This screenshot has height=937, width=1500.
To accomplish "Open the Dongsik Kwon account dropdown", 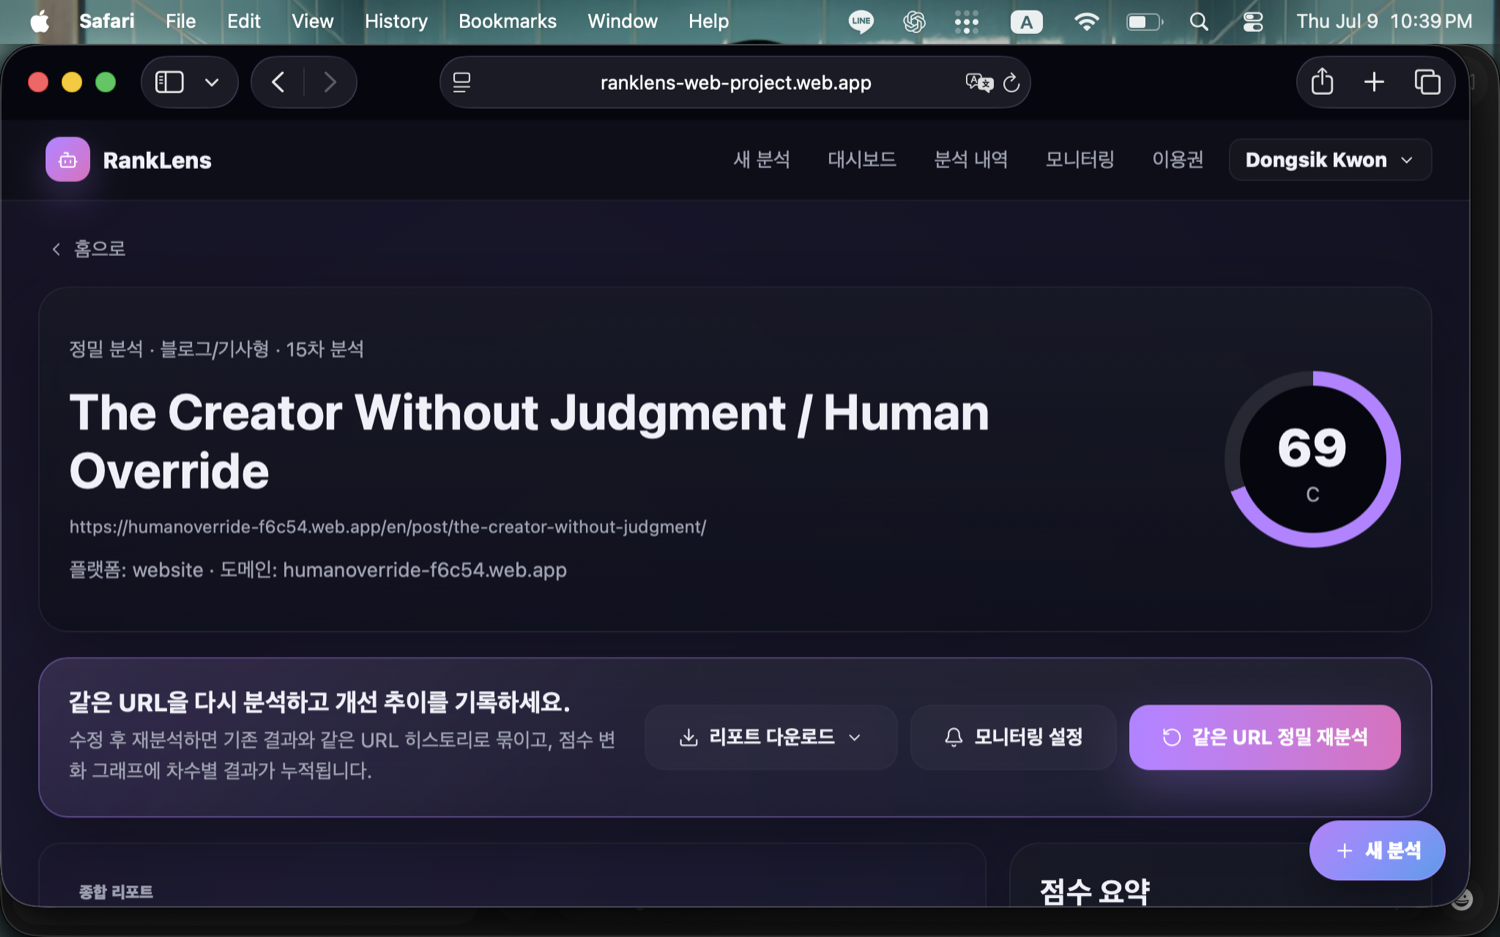I will [x=1330, y=160].
